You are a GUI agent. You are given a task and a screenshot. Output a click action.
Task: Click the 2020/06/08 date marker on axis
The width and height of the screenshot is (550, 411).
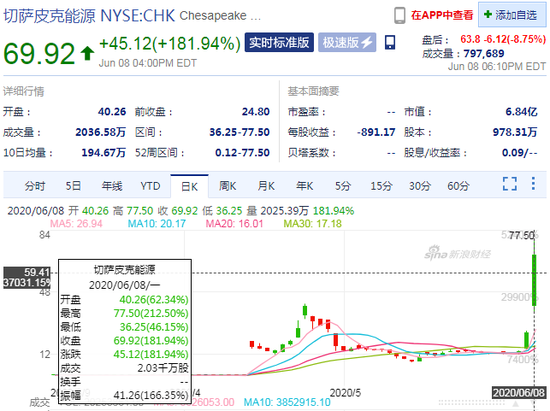[519, 392]
